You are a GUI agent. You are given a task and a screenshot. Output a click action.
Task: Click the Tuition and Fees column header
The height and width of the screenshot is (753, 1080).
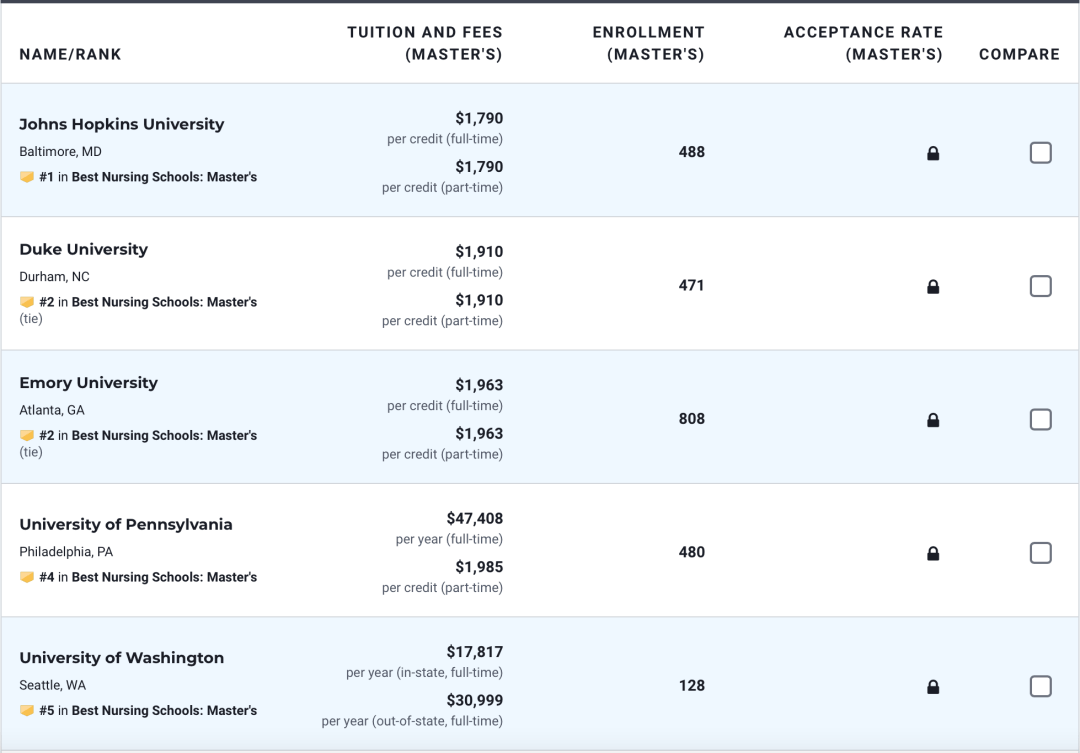[x=425, y=43]
